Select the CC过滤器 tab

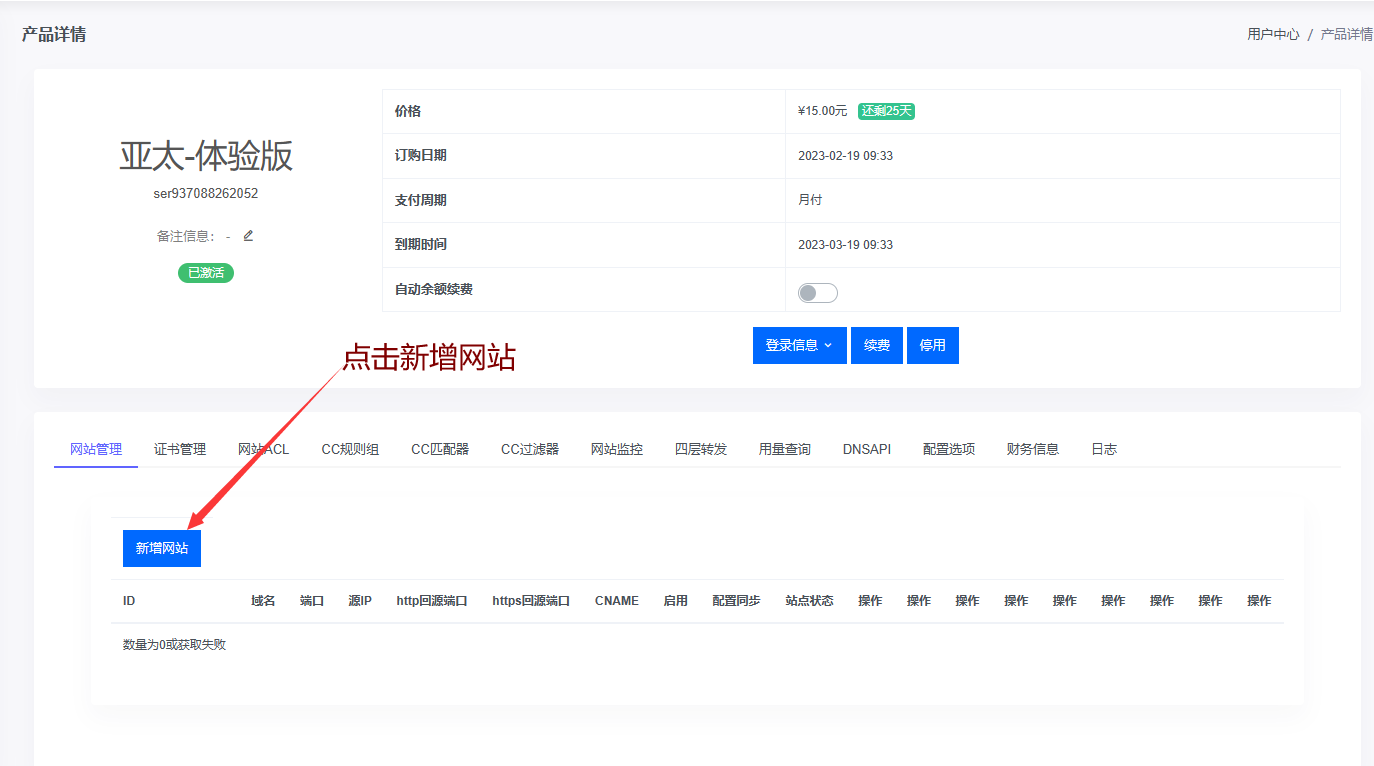point(530,449)
